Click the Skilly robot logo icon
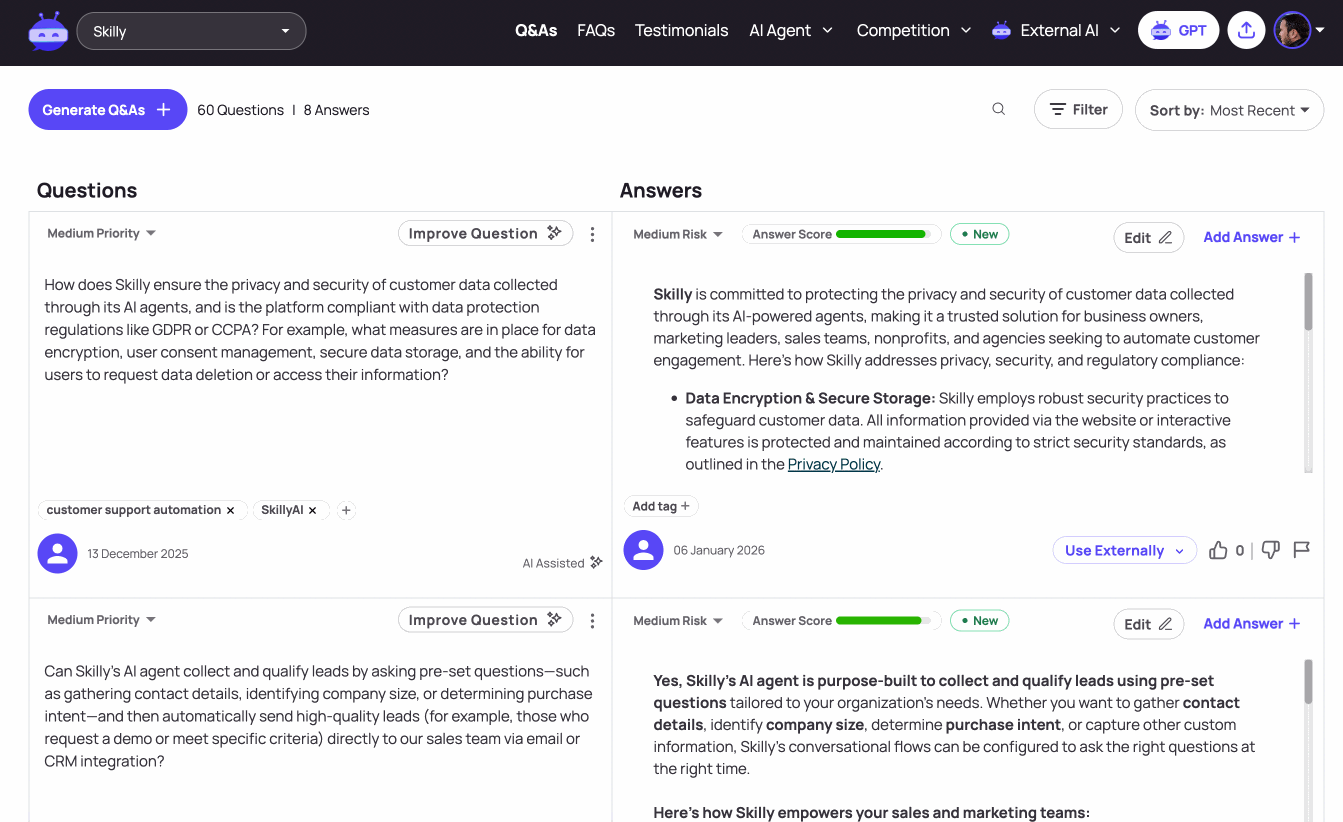This screenshot has height=822, width=1343. pyautogui.click(x=48, y=31)
